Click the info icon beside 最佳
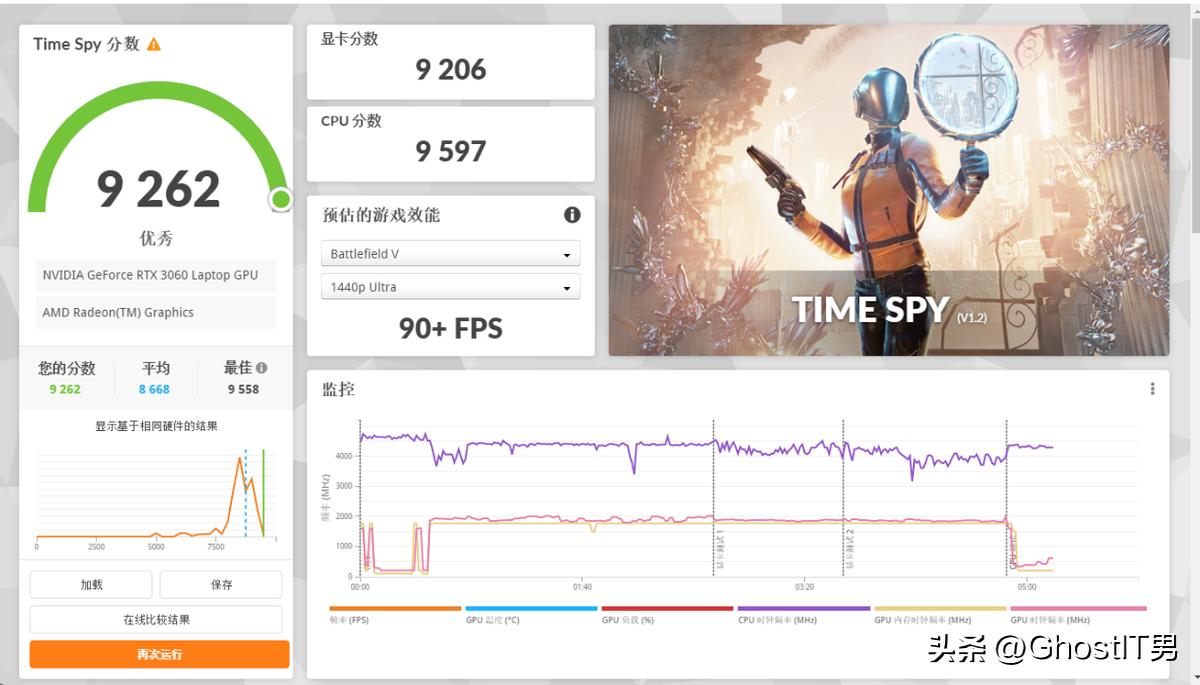 pos(262,368)
